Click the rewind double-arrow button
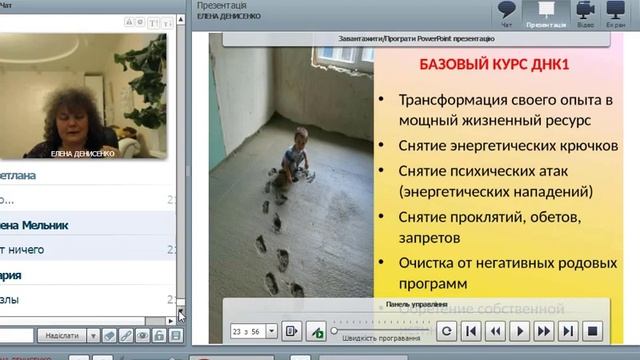The height and width of the screenshot is (360, 640). [x=495, y=331]
